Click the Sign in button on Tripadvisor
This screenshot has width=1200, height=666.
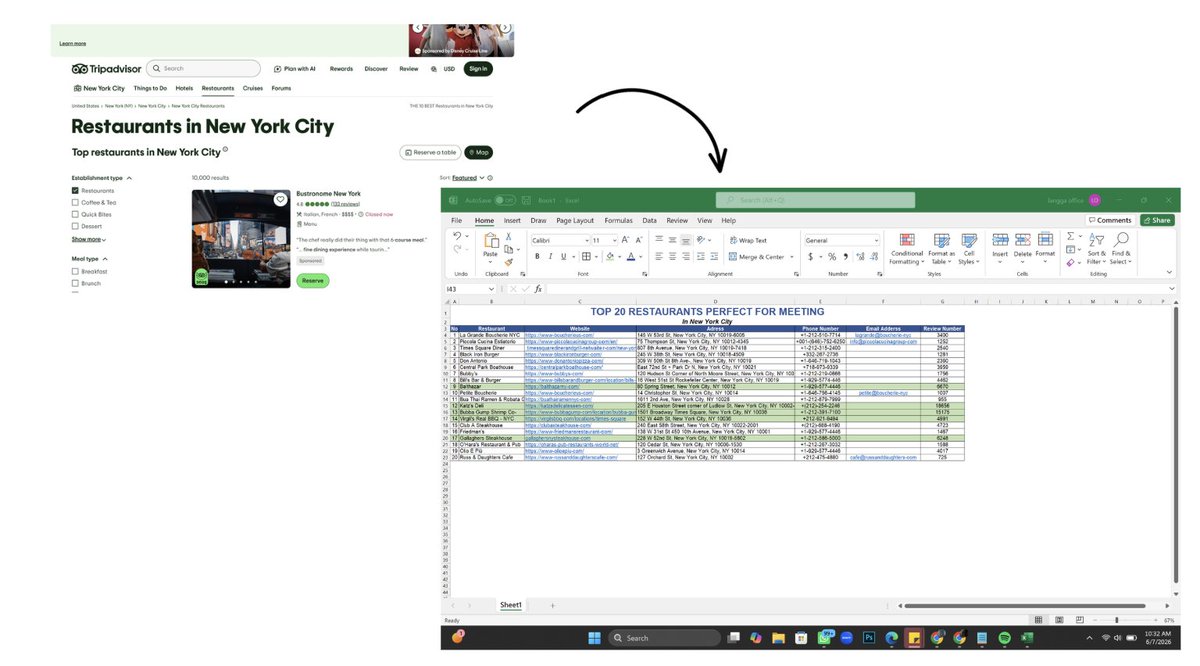(x=478, y=69)
